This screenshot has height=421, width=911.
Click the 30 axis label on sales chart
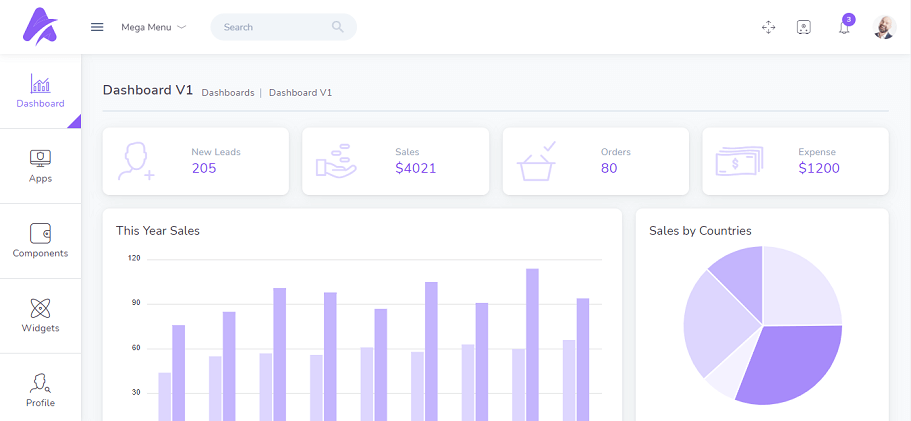[135, 393]
